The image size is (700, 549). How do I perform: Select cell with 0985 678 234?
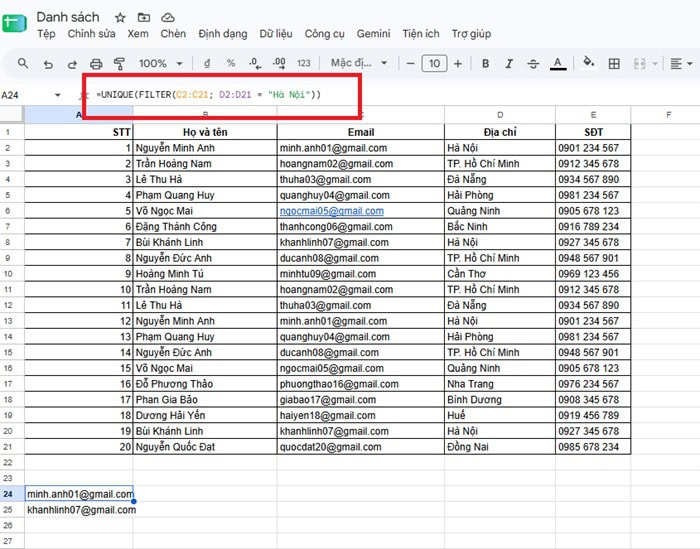(x=593, y=447)
